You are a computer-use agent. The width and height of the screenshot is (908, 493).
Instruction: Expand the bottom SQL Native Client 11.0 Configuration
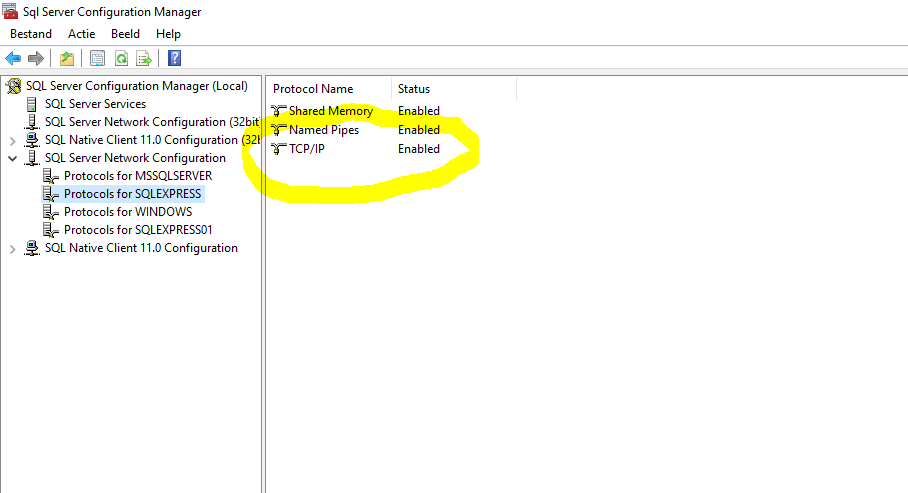point(12,249)
